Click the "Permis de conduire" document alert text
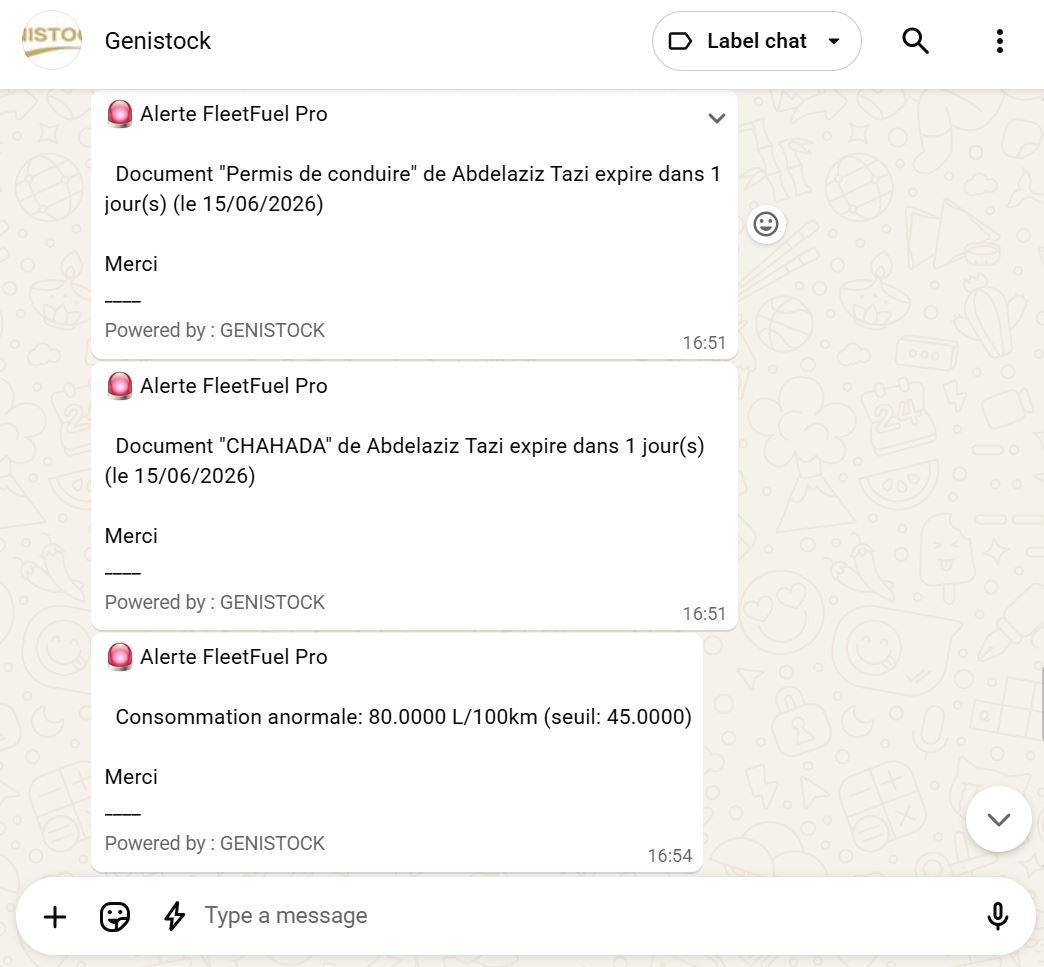The height and width of the screenshot is (967, 1044). click(413, 188)
